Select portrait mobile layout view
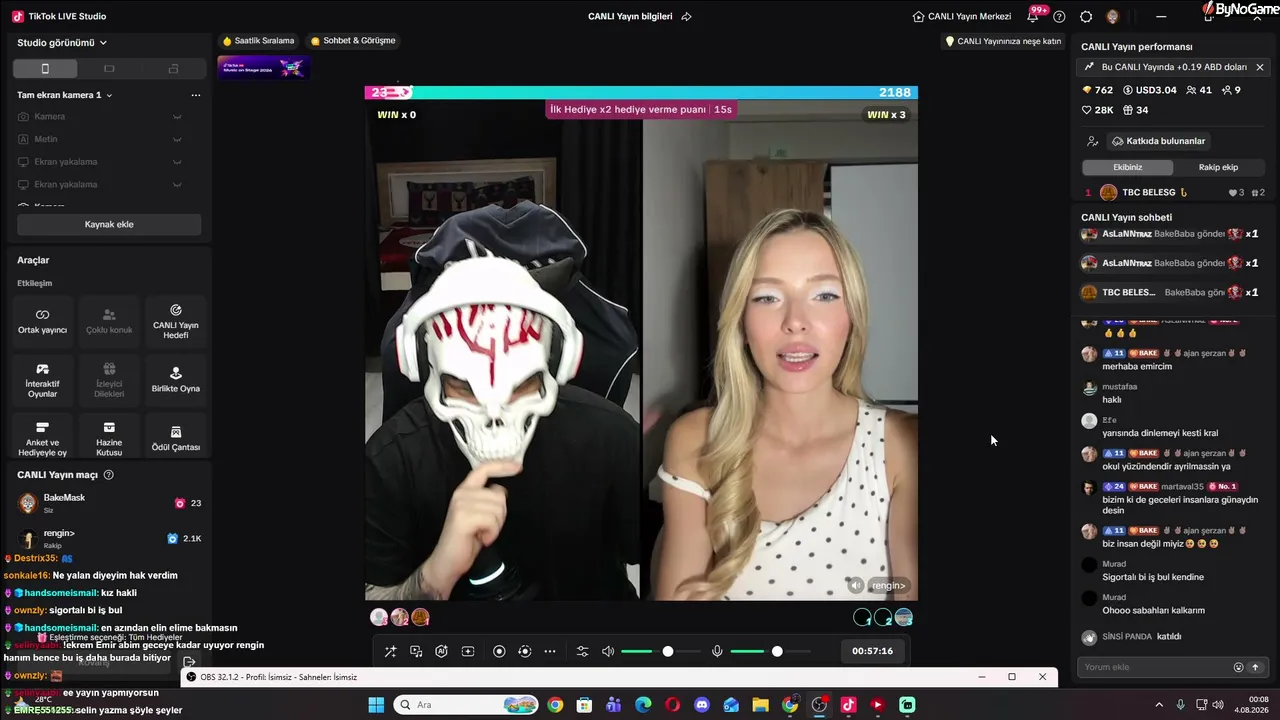The image size is (1280, 720). pos(45,69)
